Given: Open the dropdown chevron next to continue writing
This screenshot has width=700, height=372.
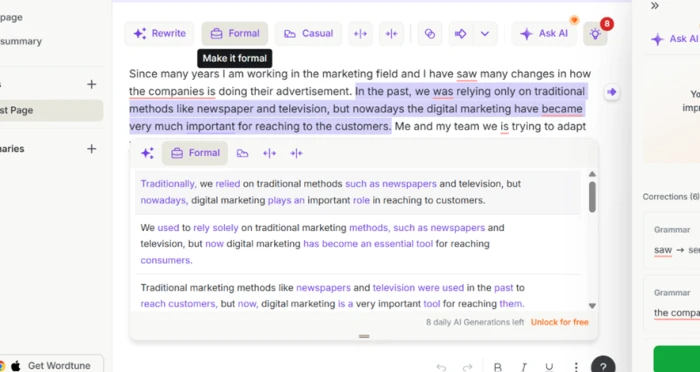Looking at the screenshot, I should (485, 33).
